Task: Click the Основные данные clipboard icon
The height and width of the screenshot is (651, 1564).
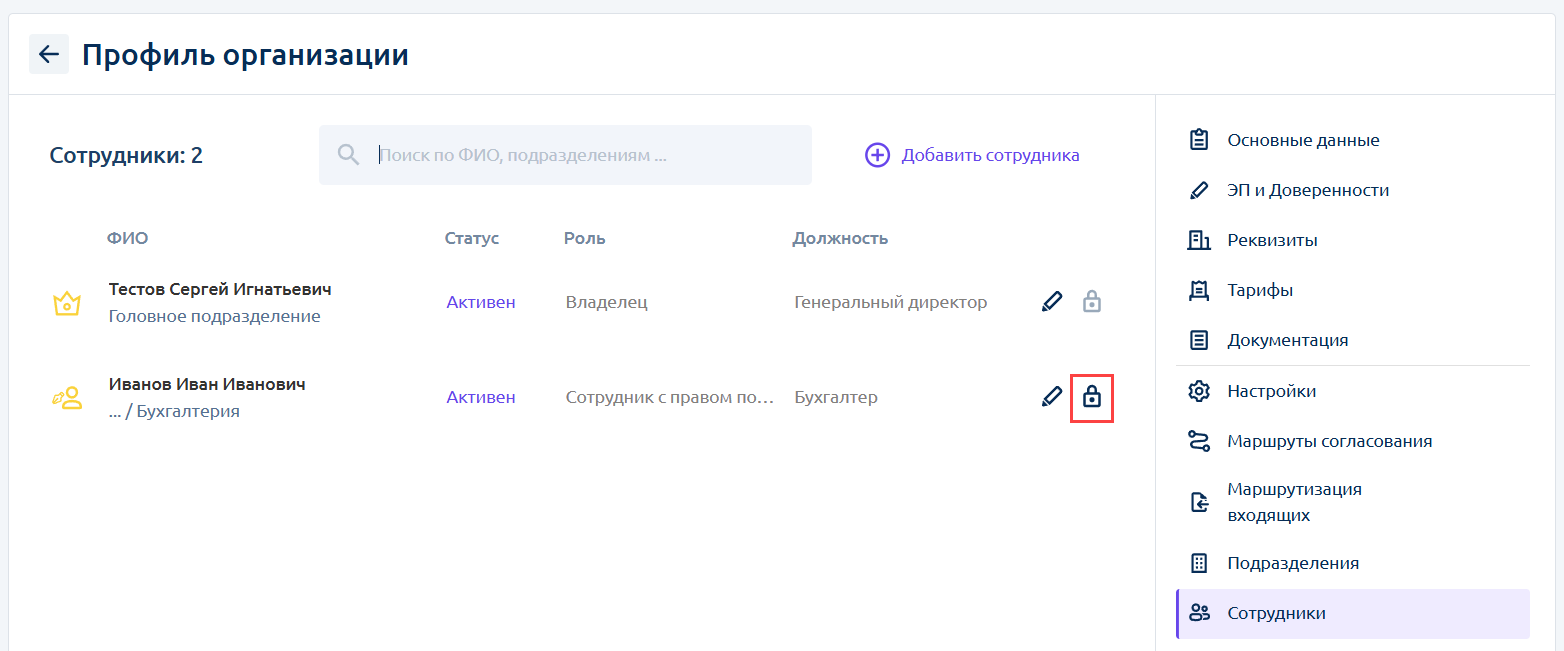Action: [x=1199, y=140]
